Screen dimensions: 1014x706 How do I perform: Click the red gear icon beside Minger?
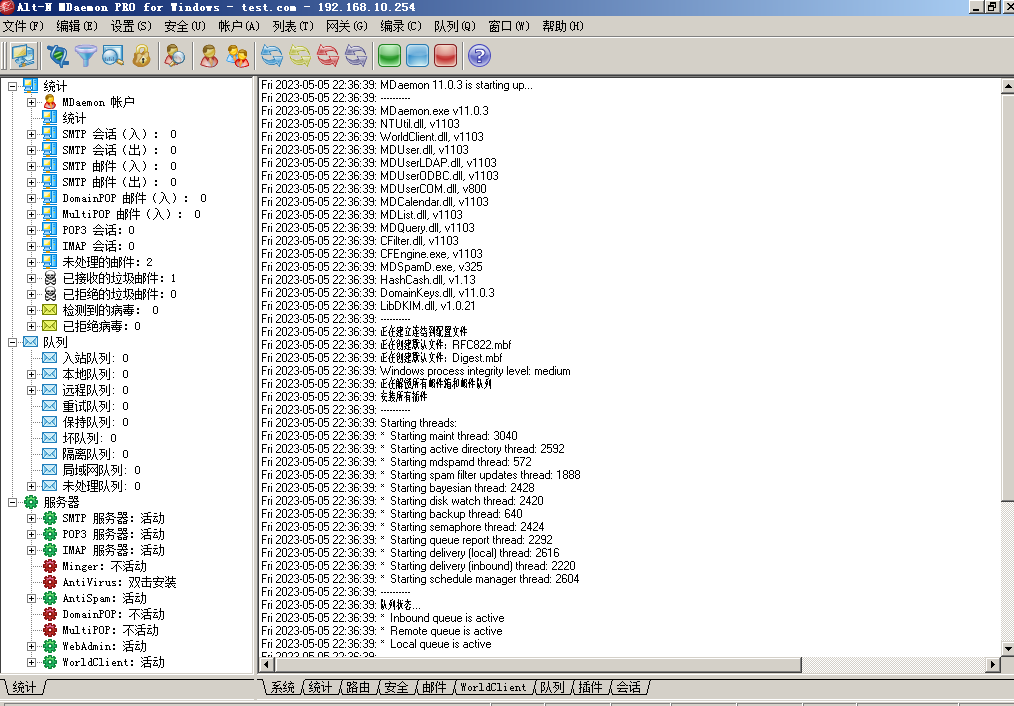50,566
